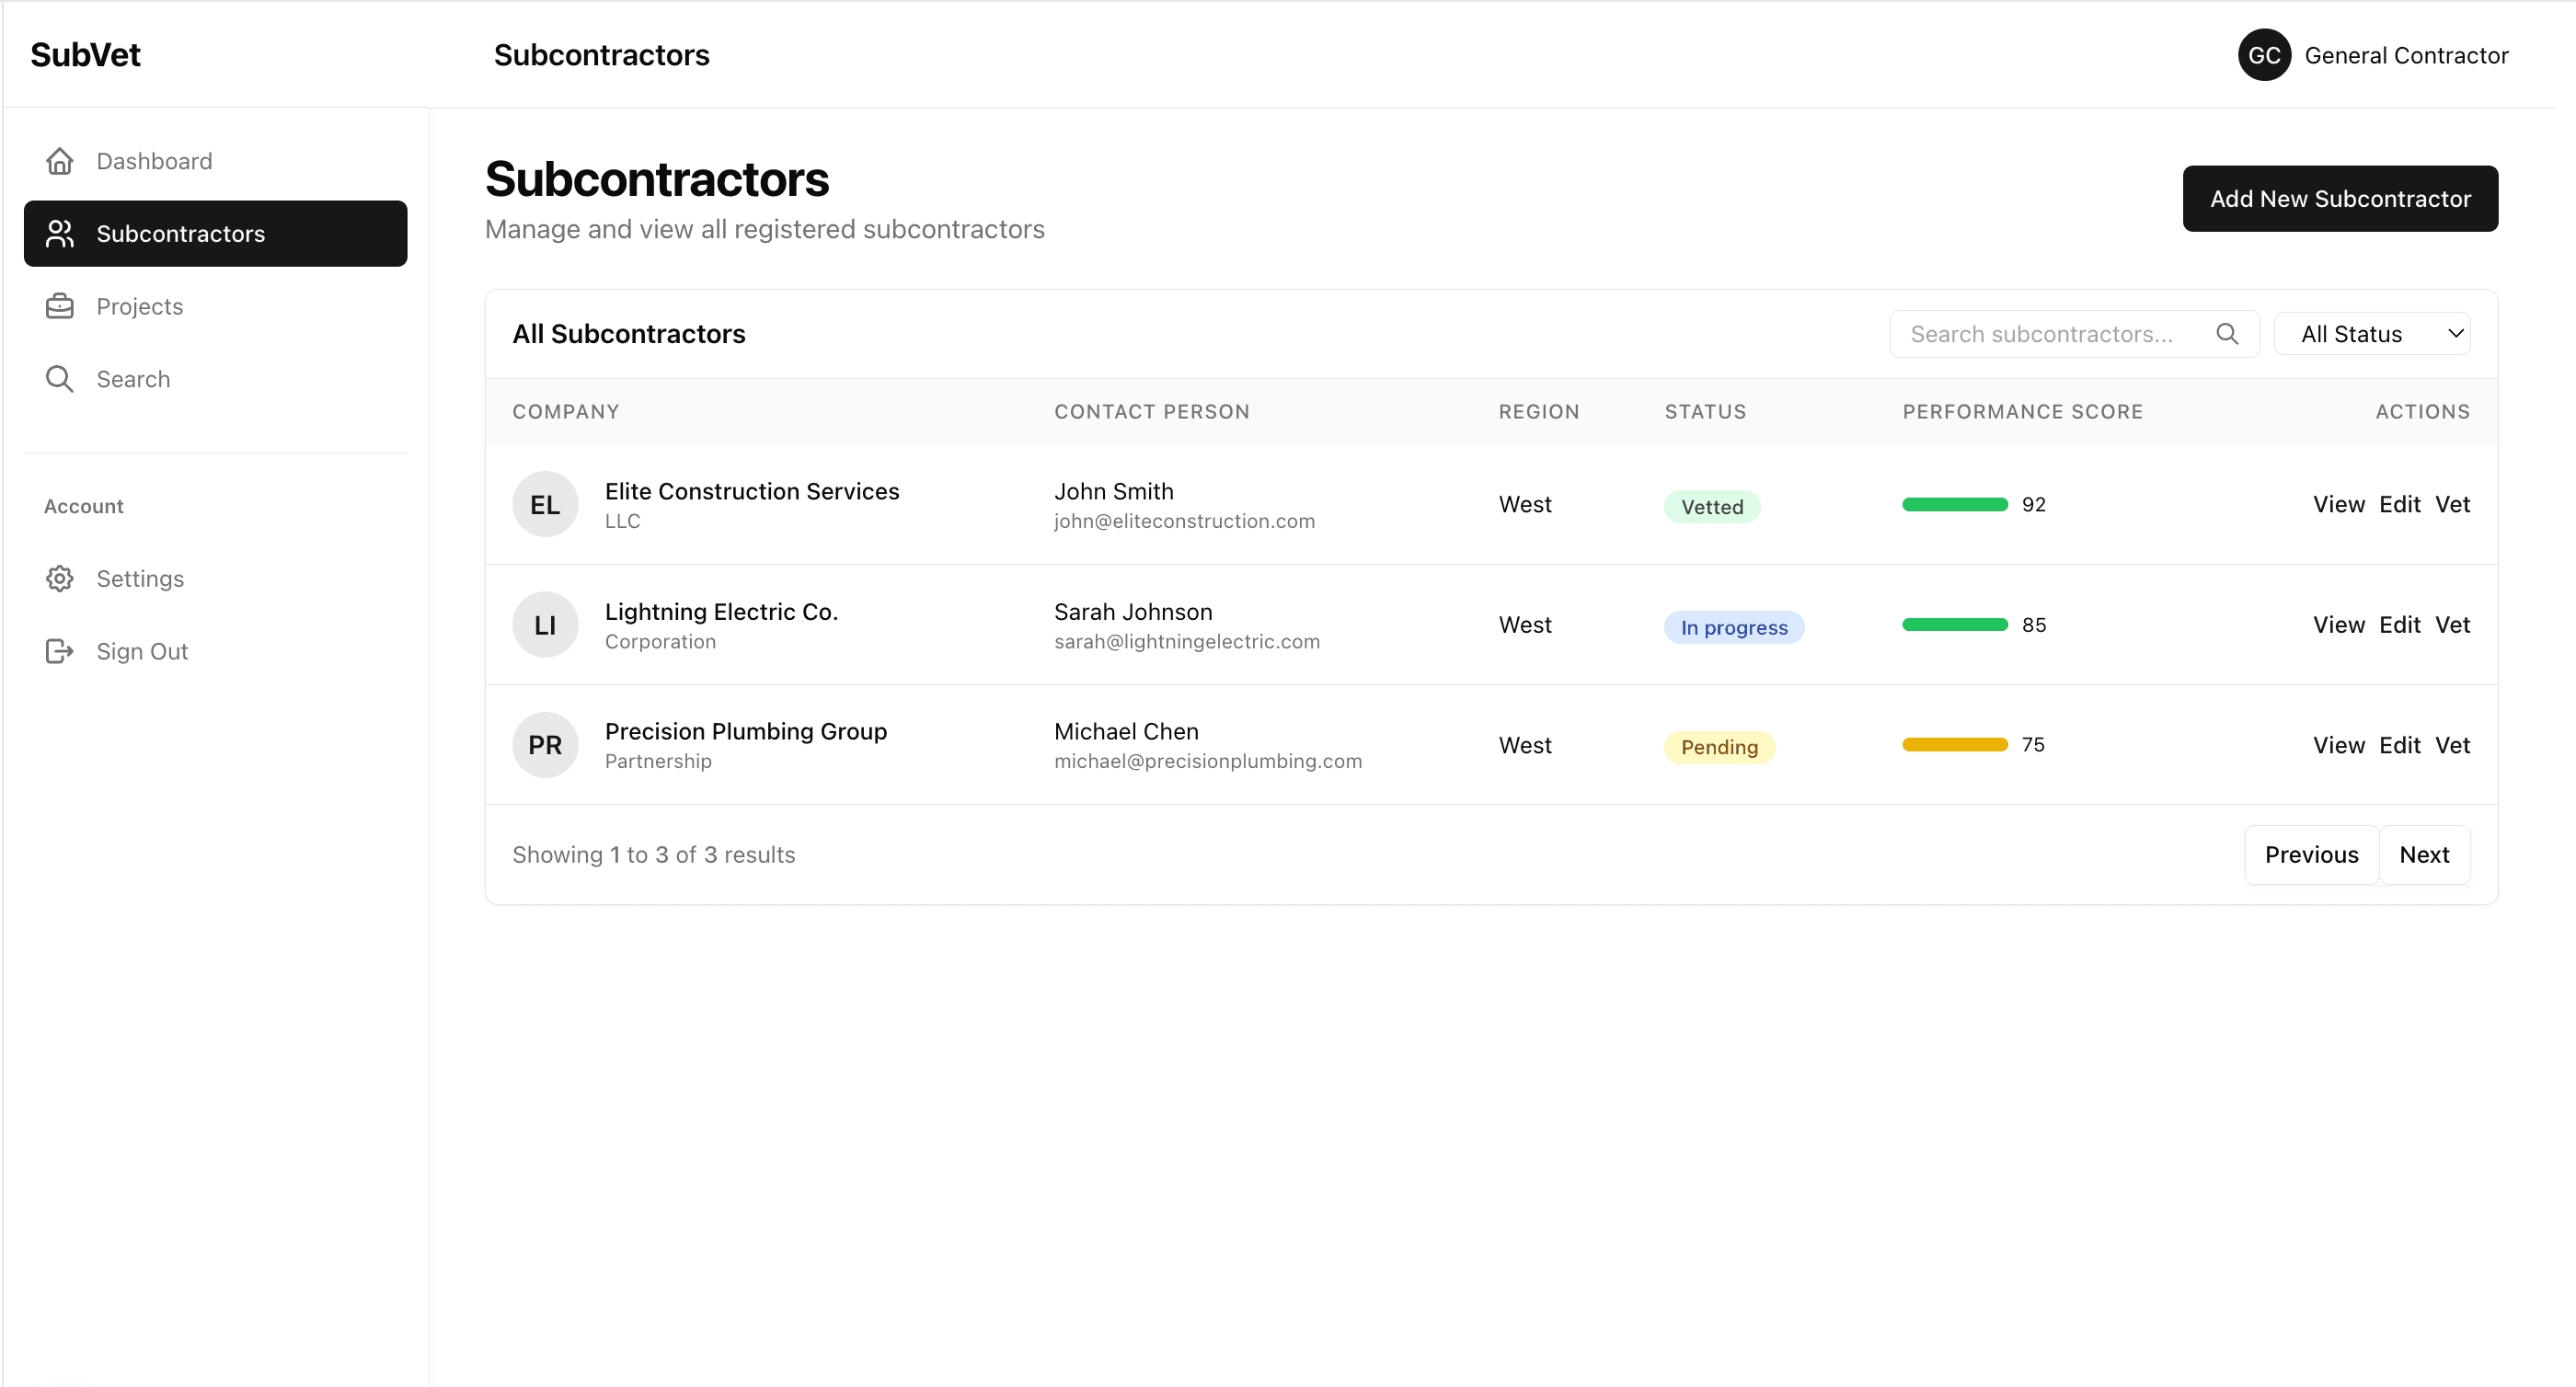Screen dimensions: 2576x1387
Task: Open Settings via the gear icon
Action: (x=60, y=578)
